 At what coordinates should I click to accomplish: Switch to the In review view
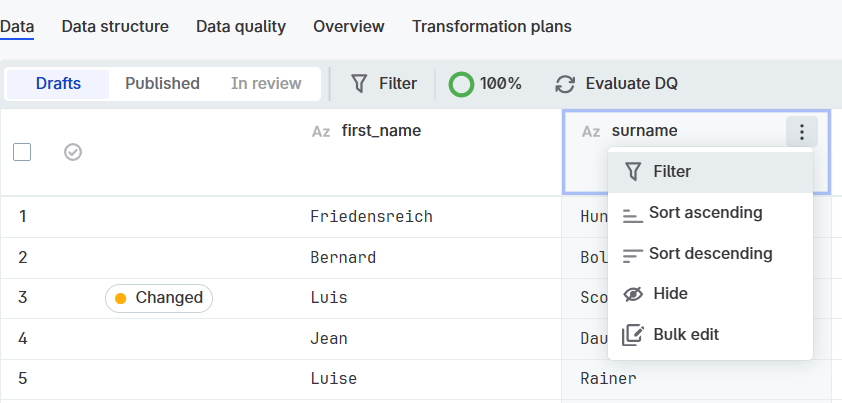266,84
